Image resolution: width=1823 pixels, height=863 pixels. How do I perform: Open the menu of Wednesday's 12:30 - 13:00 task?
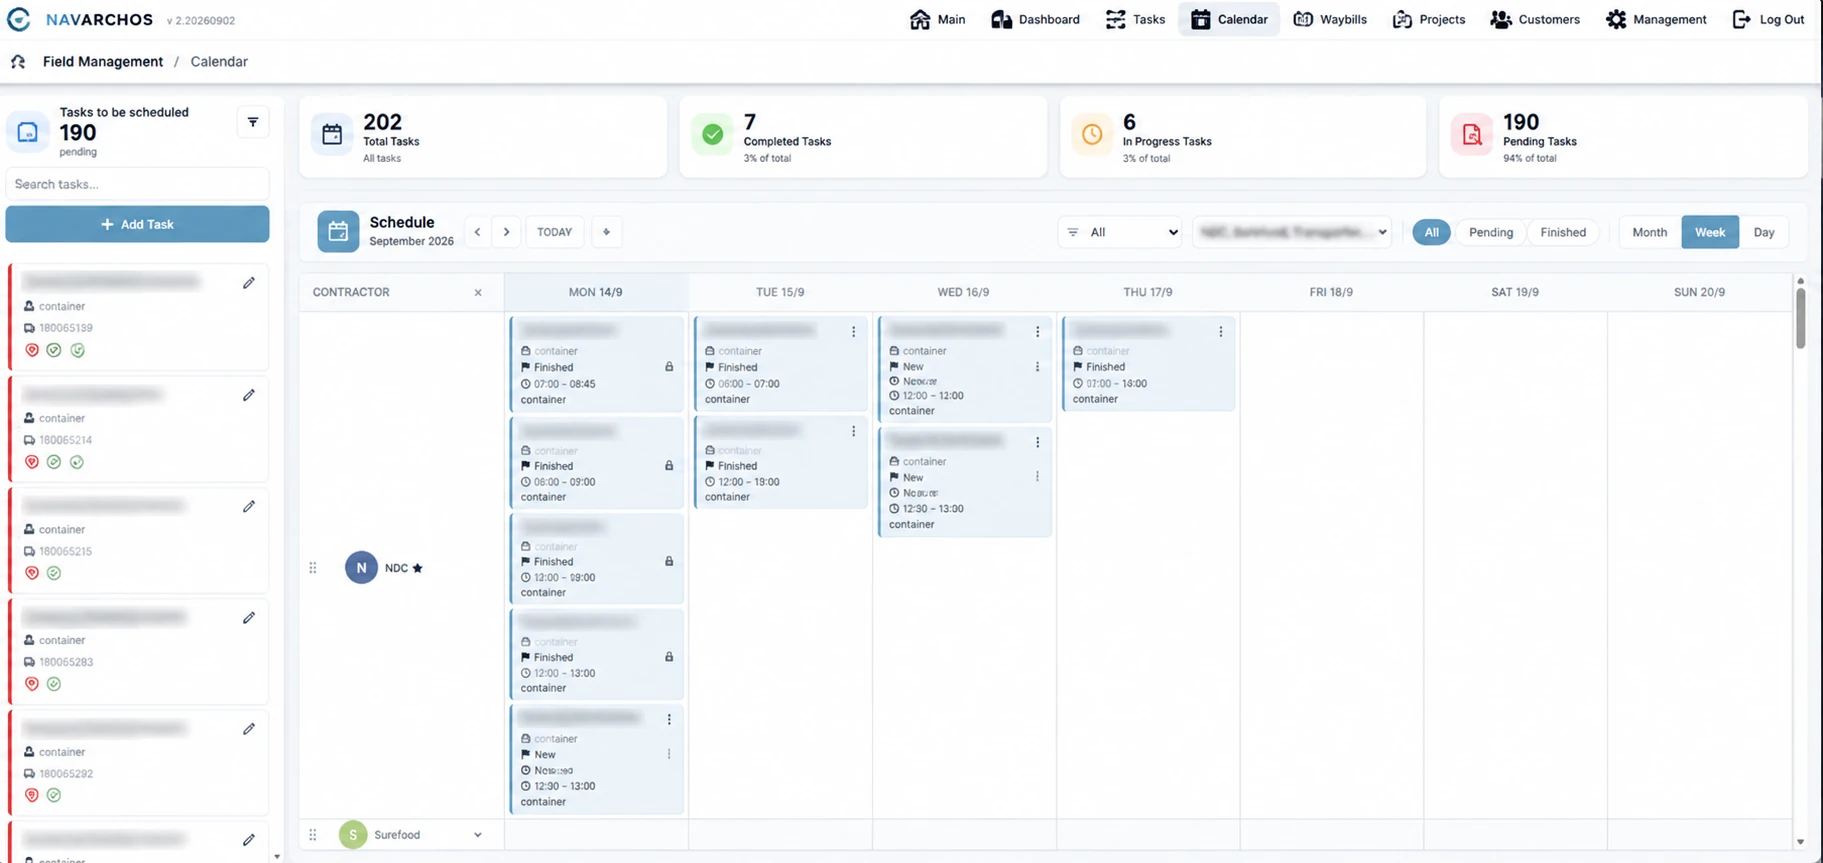click(1037, 442)
